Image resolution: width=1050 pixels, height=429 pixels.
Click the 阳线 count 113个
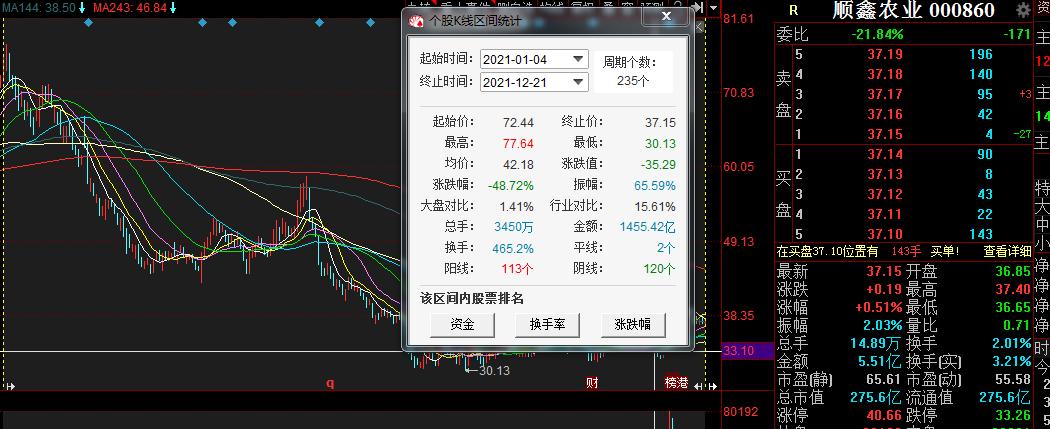[517, 269]
